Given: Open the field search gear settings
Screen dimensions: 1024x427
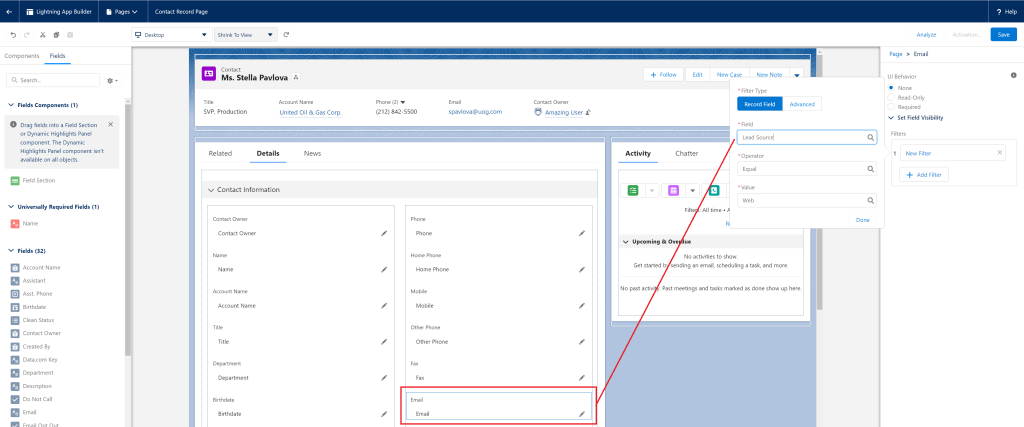Looking at the screenshot, I should tap(112, 80).
